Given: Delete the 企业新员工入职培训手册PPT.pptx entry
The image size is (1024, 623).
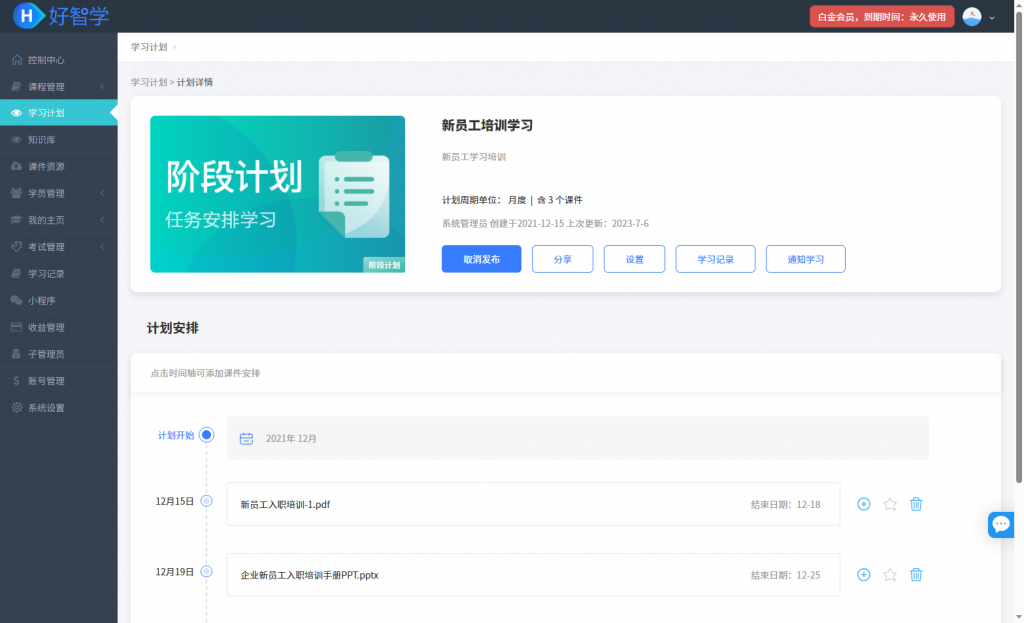Looking at the screenshot, I should [x=916, y=575].
